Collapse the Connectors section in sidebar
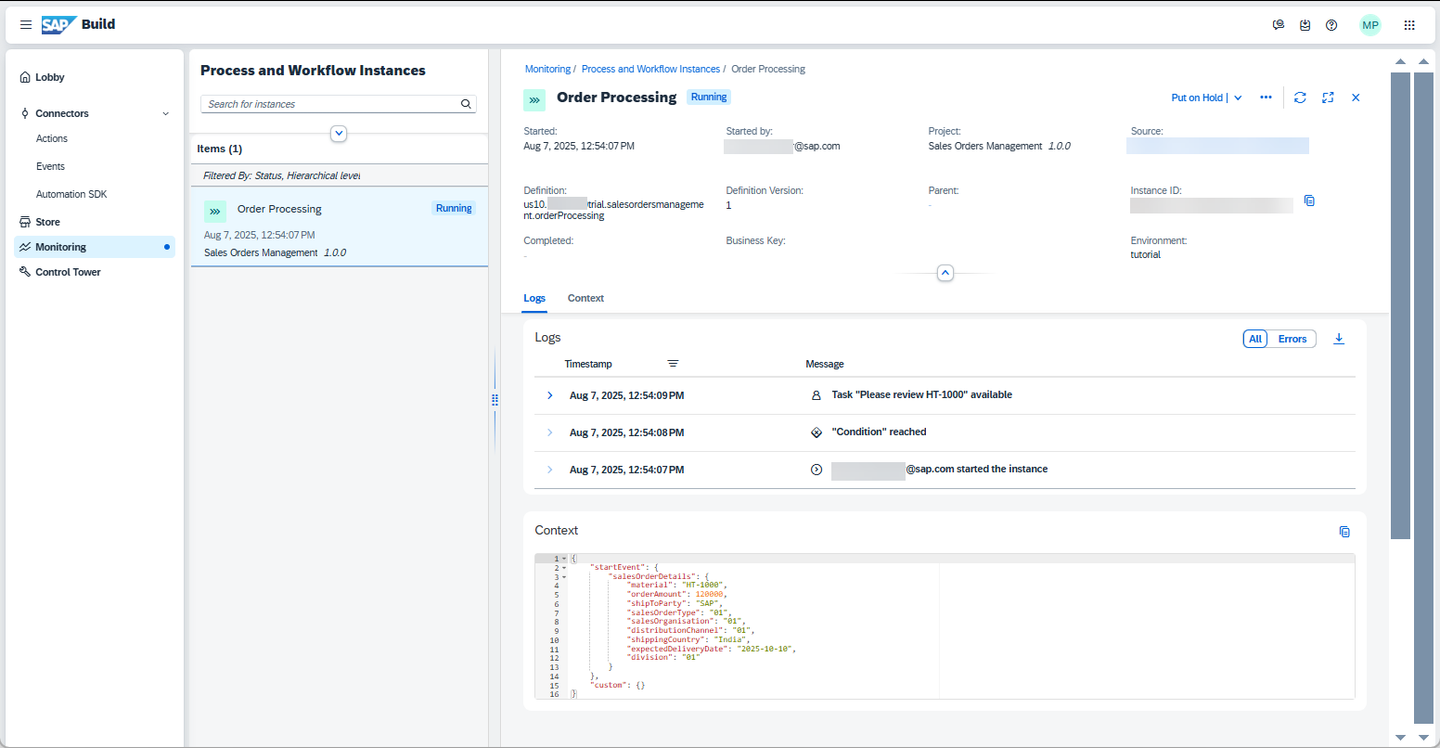 (165, 114)
